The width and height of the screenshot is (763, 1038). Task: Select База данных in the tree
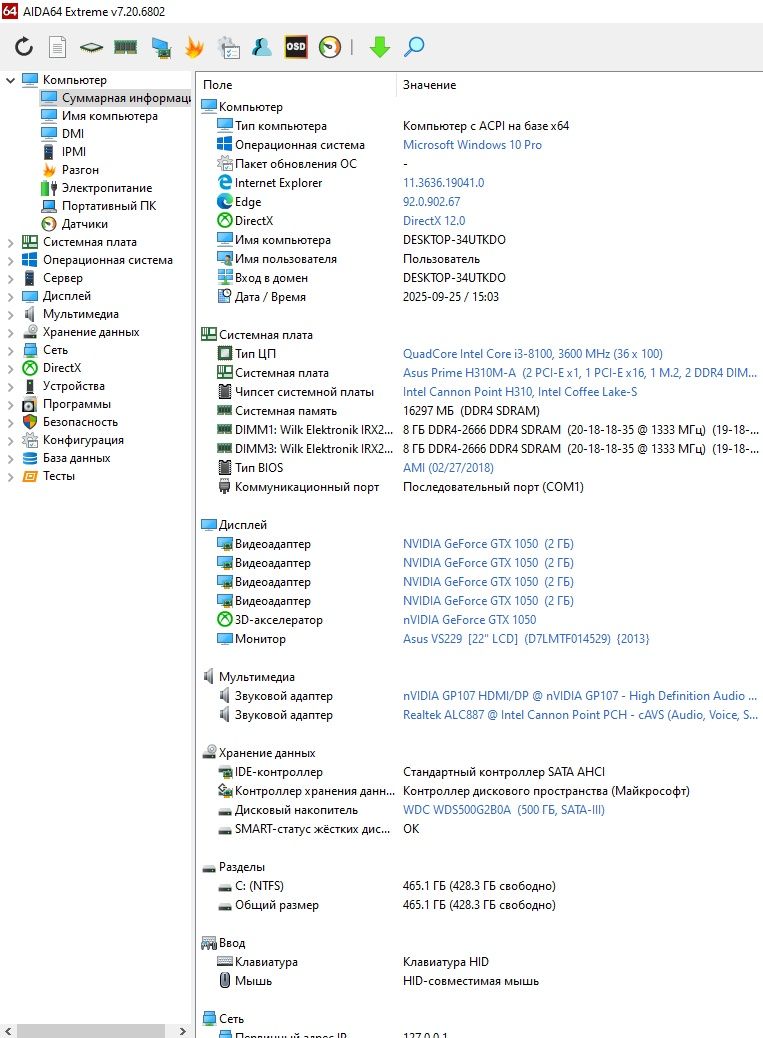coord(77,458)
